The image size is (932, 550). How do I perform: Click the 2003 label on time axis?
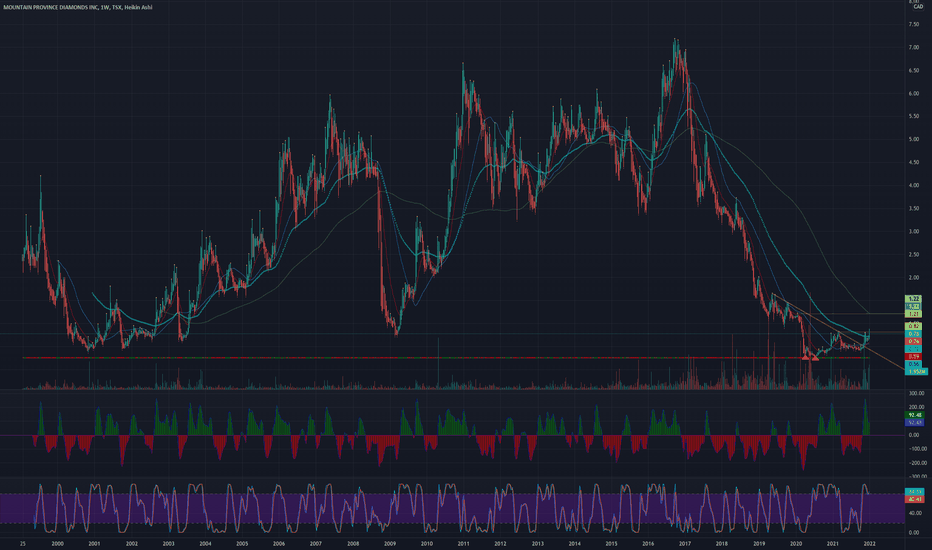(168, 543)
